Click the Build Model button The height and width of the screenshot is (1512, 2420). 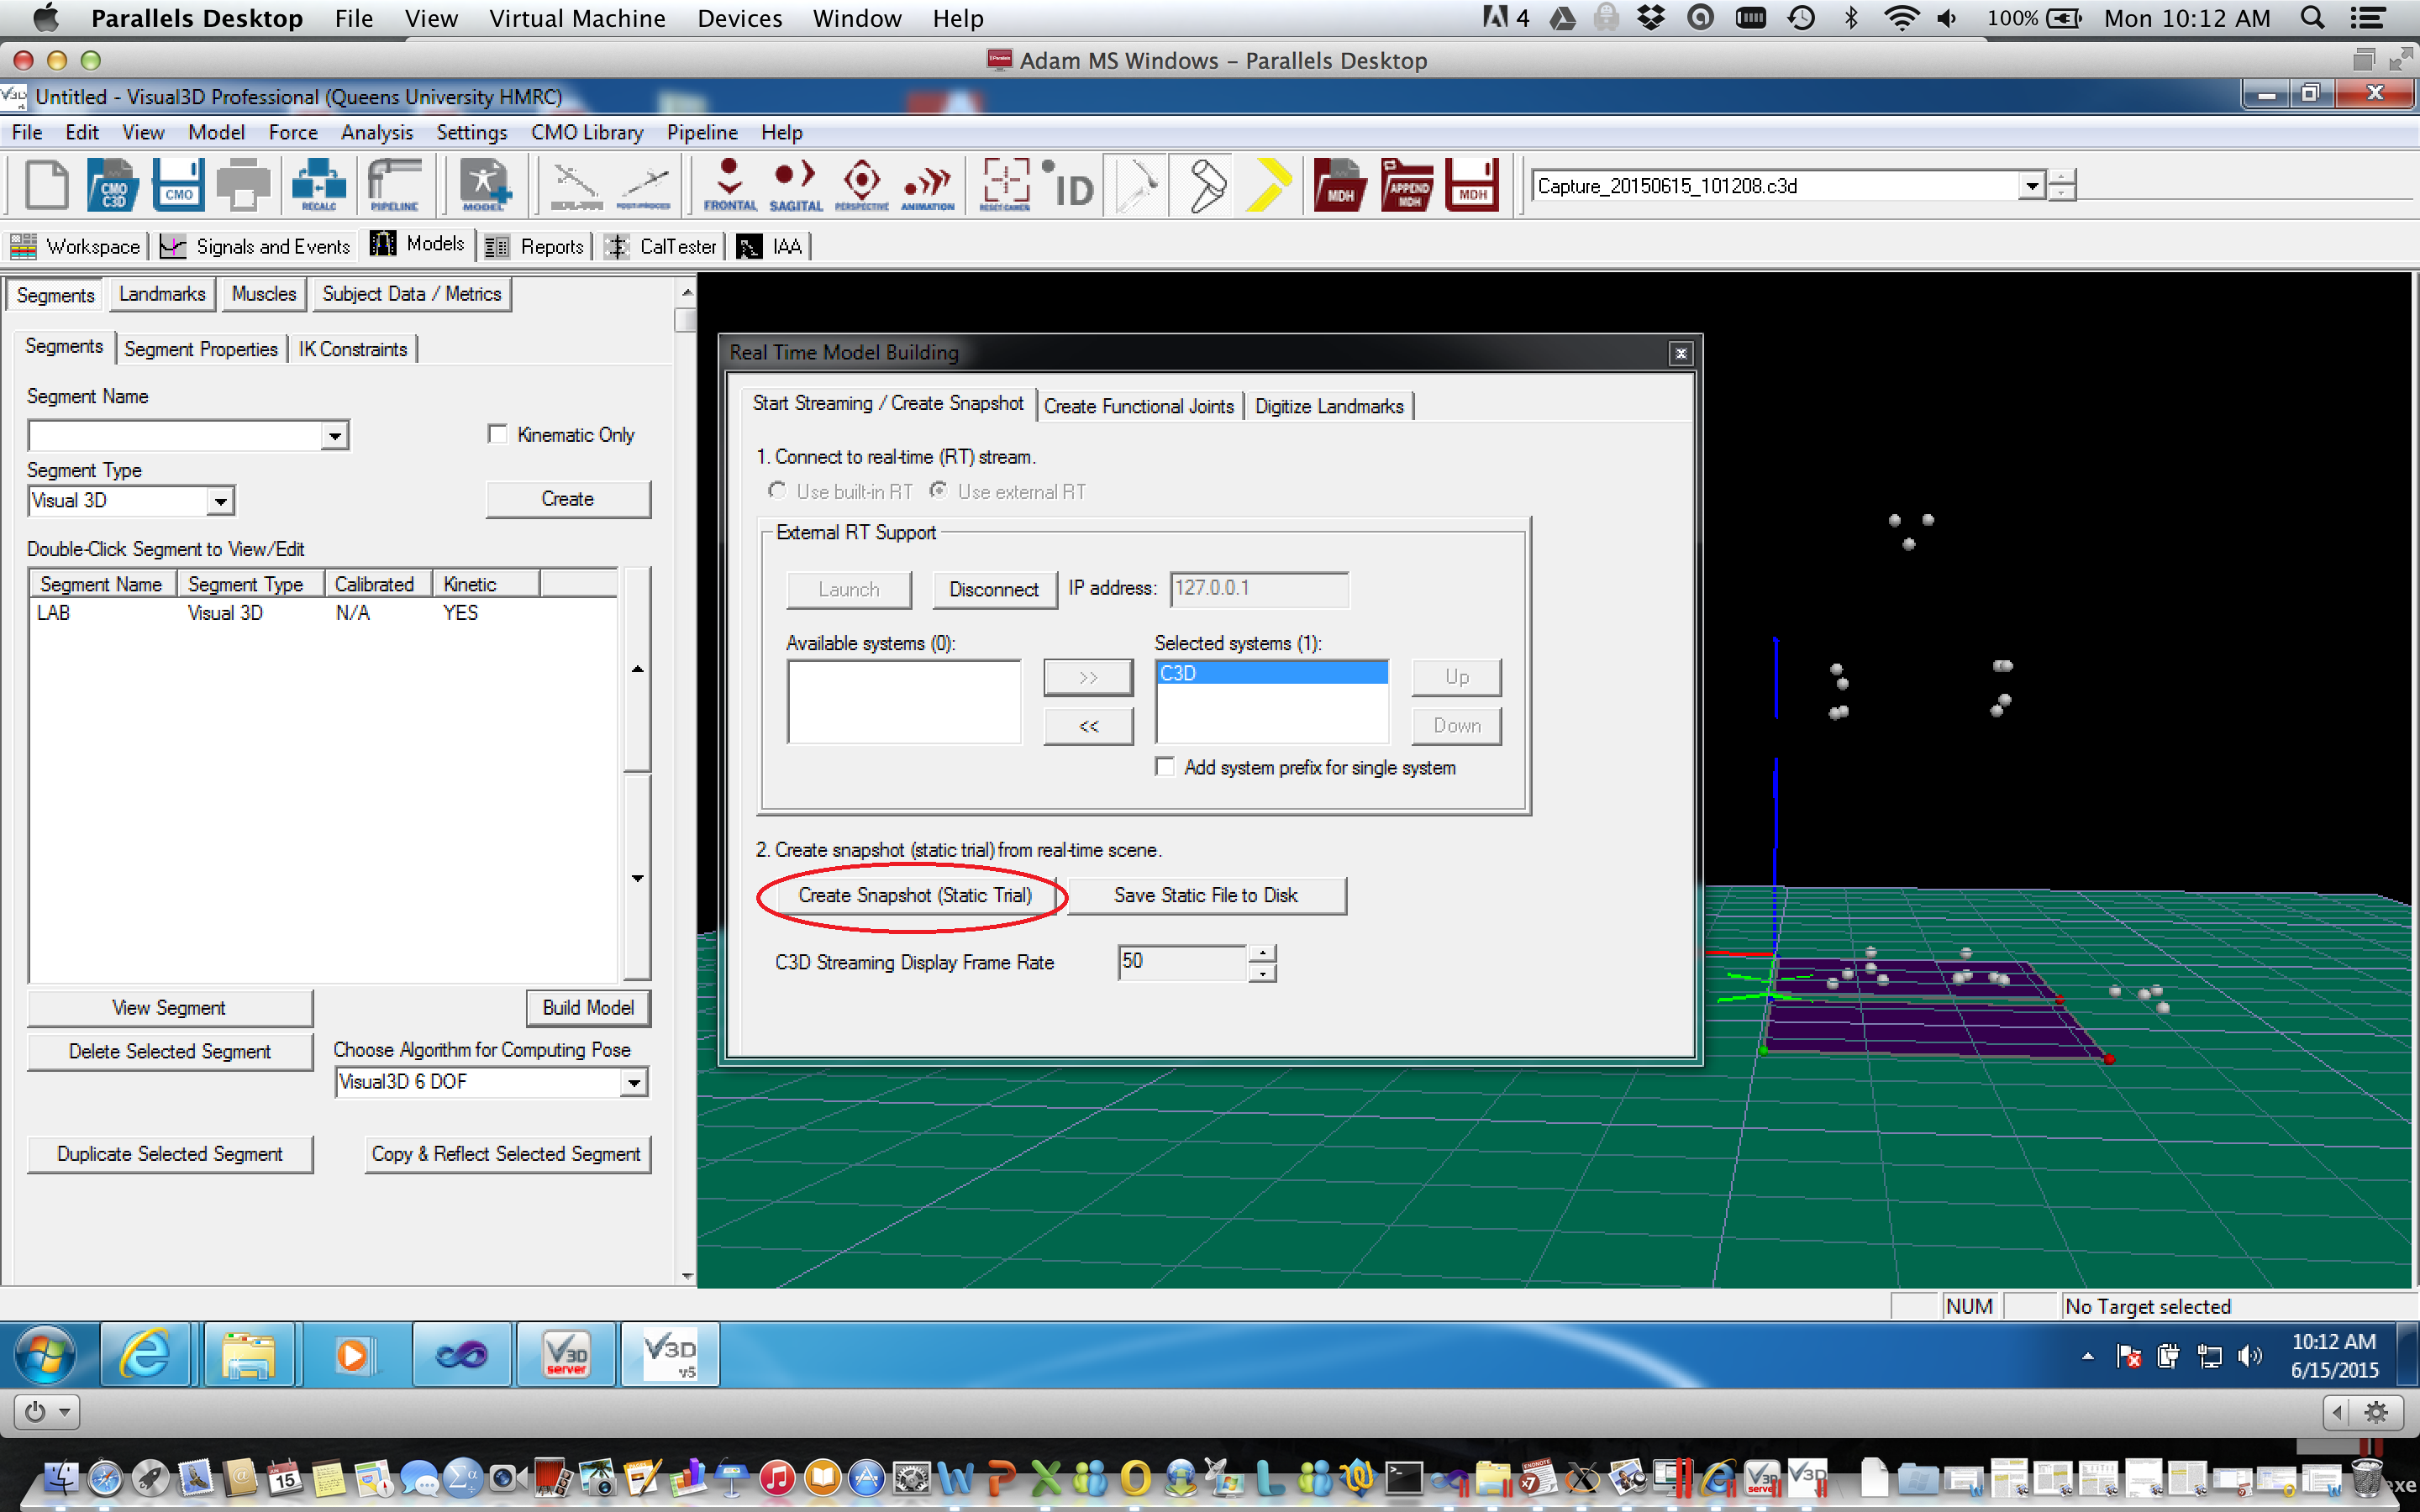tap(588, 1007)
